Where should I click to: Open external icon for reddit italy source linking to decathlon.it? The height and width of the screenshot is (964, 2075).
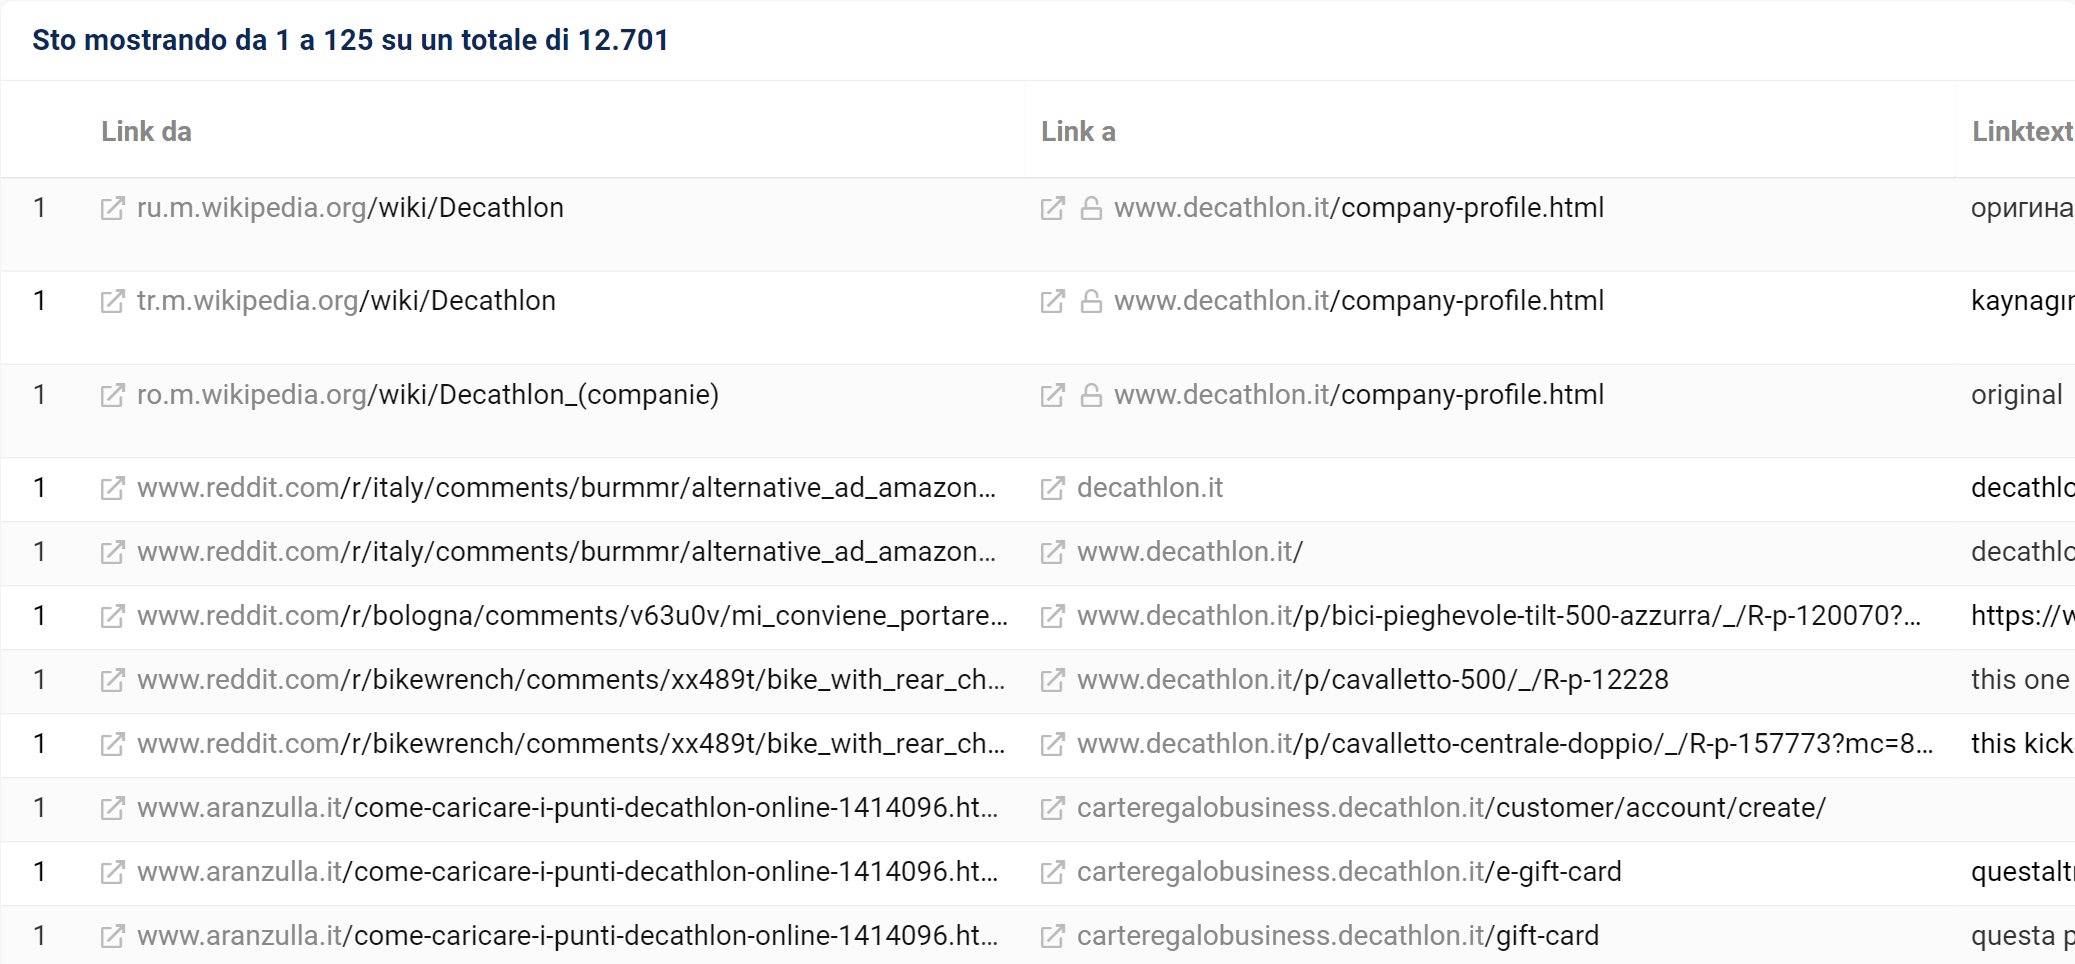(x=112, y=488)
